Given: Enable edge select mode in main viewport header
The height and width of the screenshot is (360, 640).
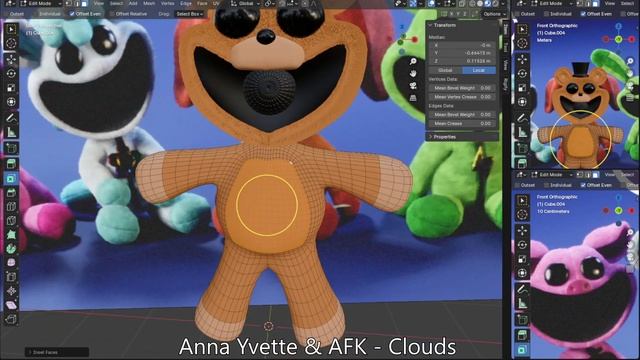Looking at the screenshot, I should pyautogui.click(x=77, y=4).
